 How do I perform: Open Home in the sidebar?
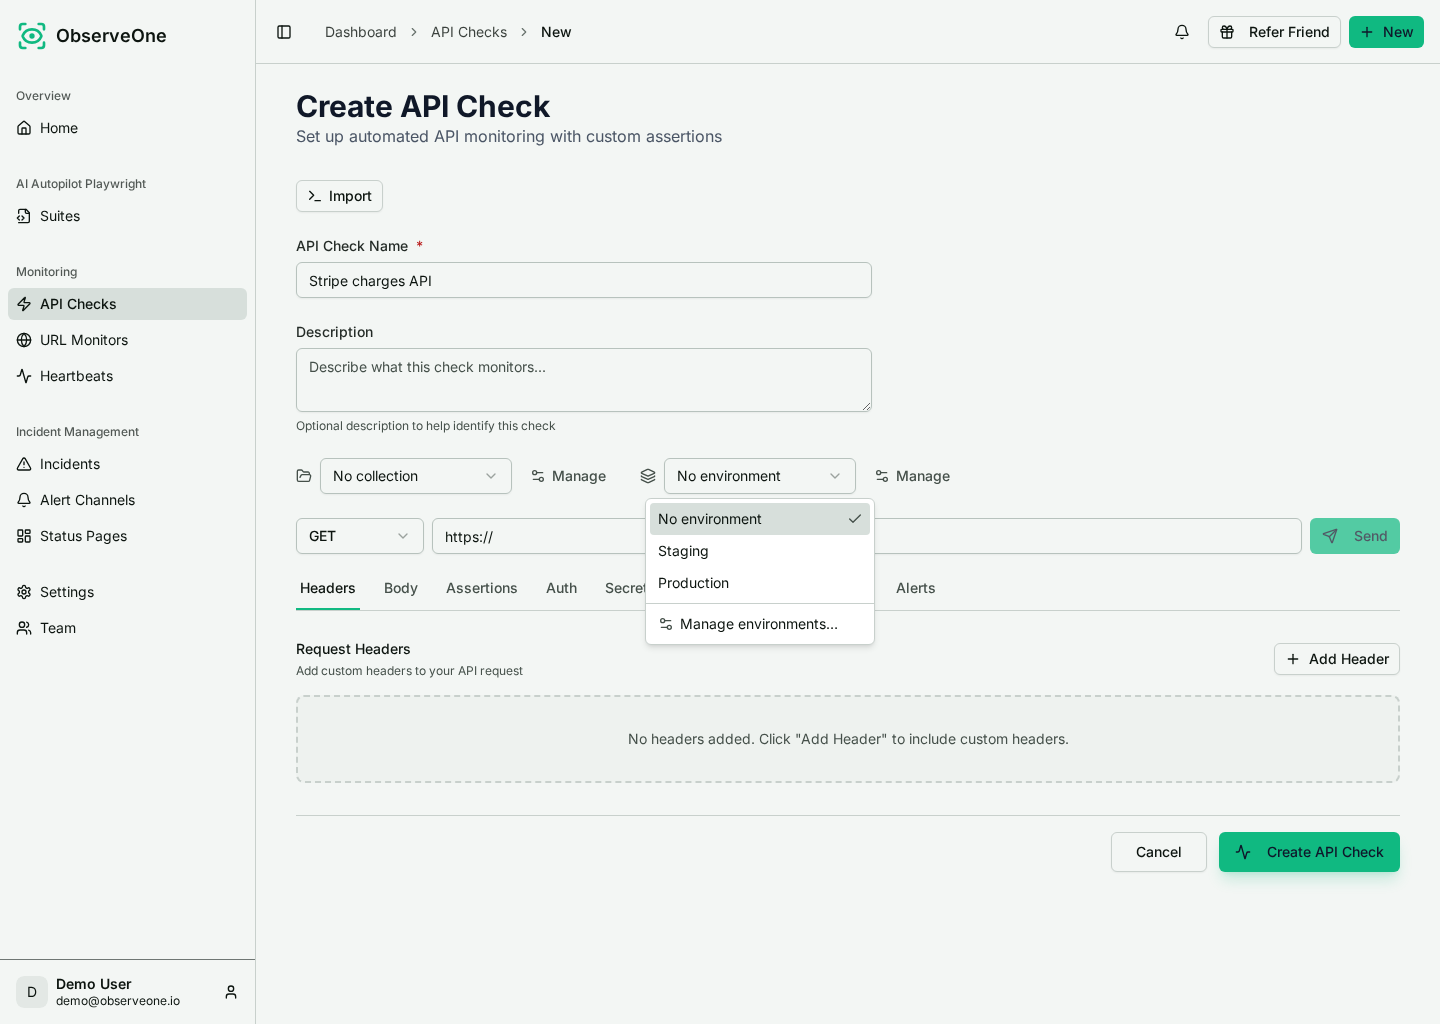pos(127,128)
